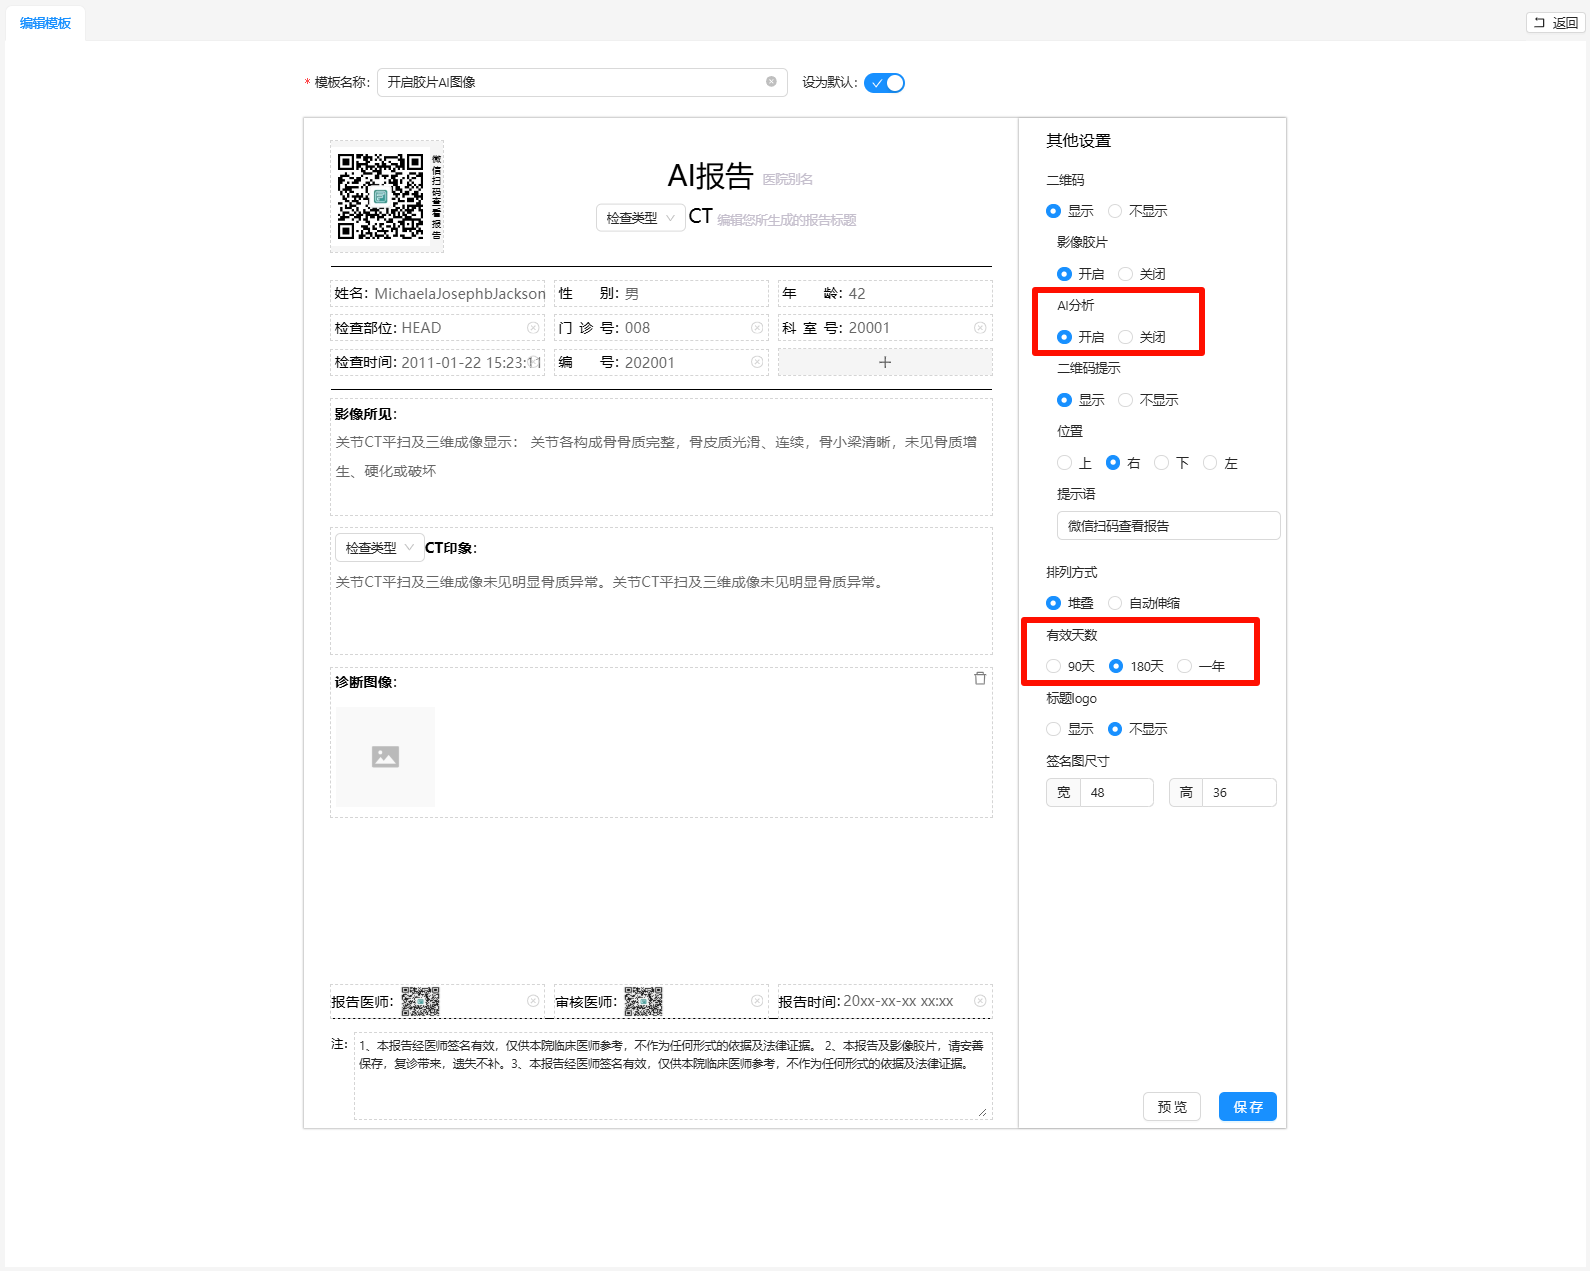Viewport: 1590px width, 1271px height.
Task: Remove the 科室号 20001 field
Action: pyautogui.click(x=980, y=328)
